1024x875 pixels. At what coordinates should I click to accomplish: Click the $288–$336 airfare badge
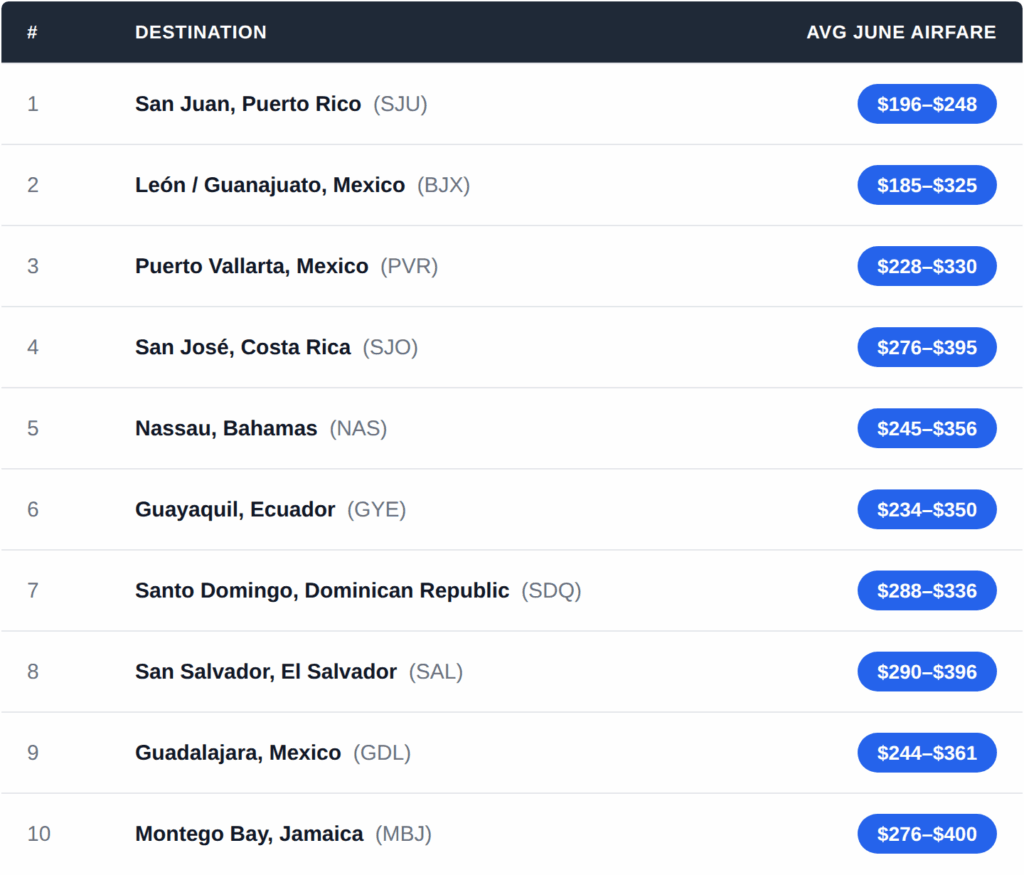click(927, 590)
